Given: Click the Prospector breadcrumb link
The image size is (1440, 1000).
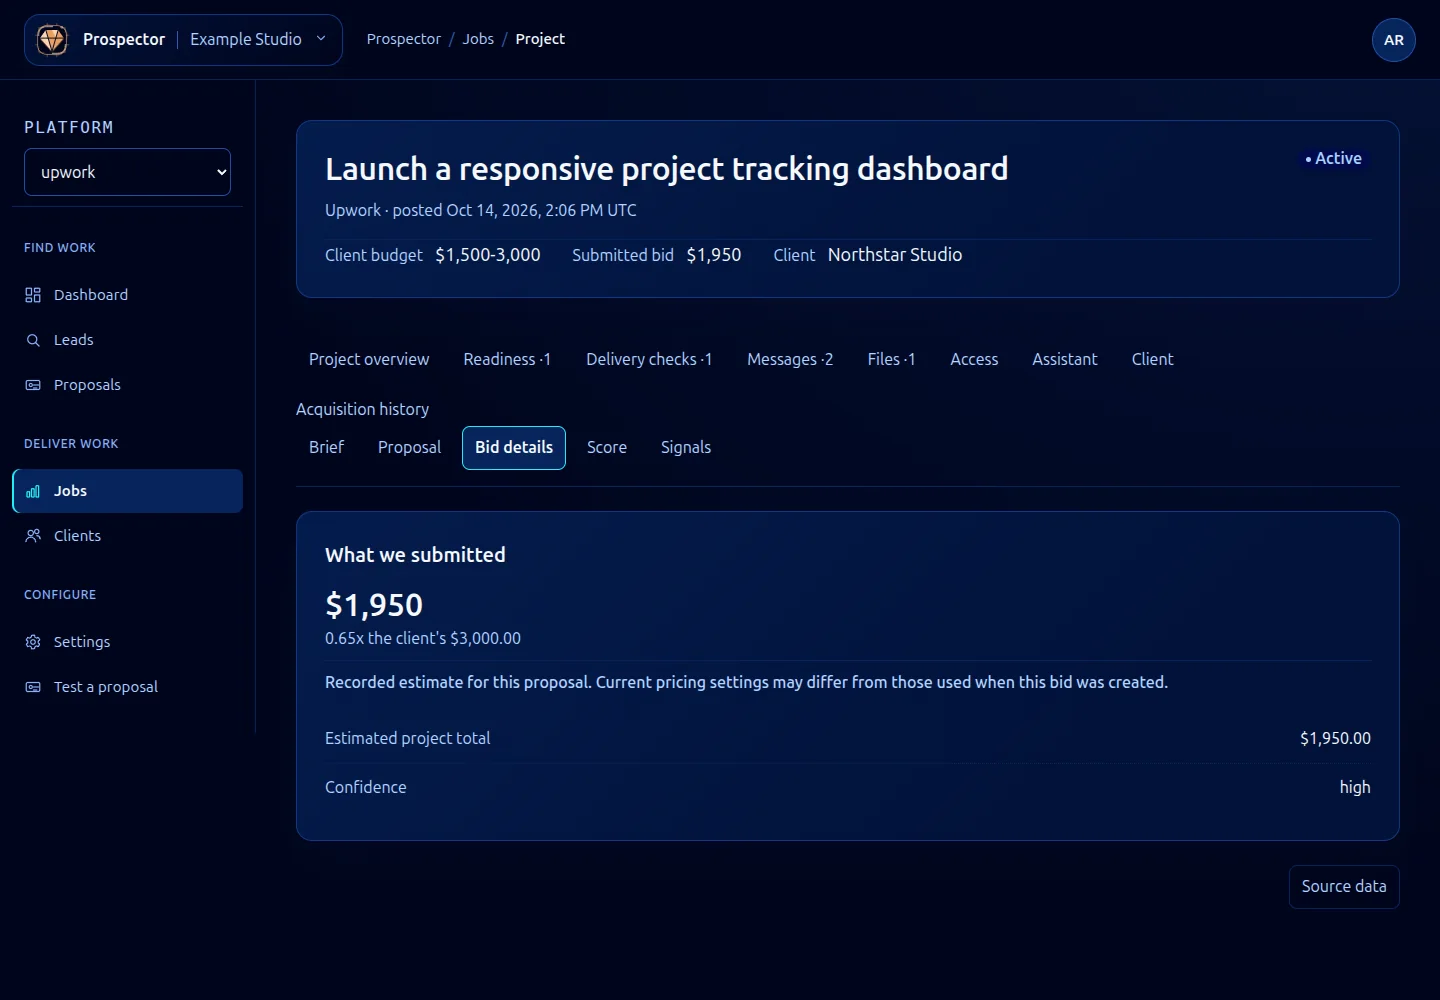Looking at the screenshot, I should (x=404, y=39).
